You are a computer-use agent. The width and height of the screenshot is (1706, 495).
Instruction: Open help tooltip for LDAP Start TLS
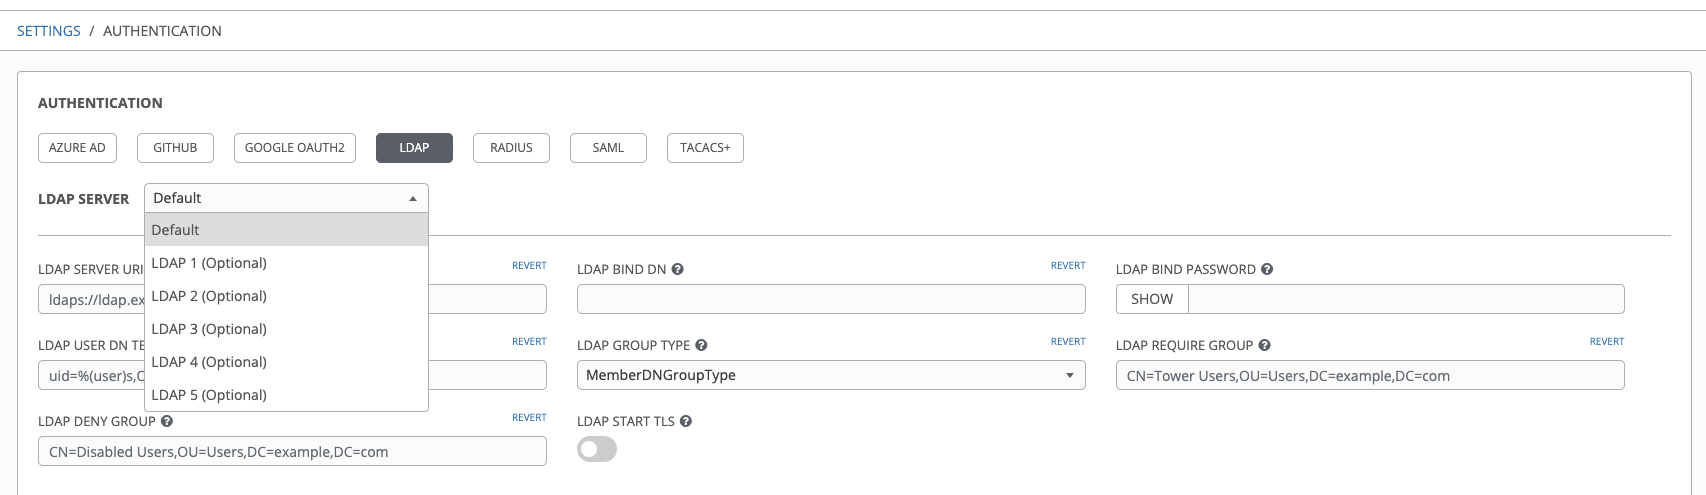686,421
